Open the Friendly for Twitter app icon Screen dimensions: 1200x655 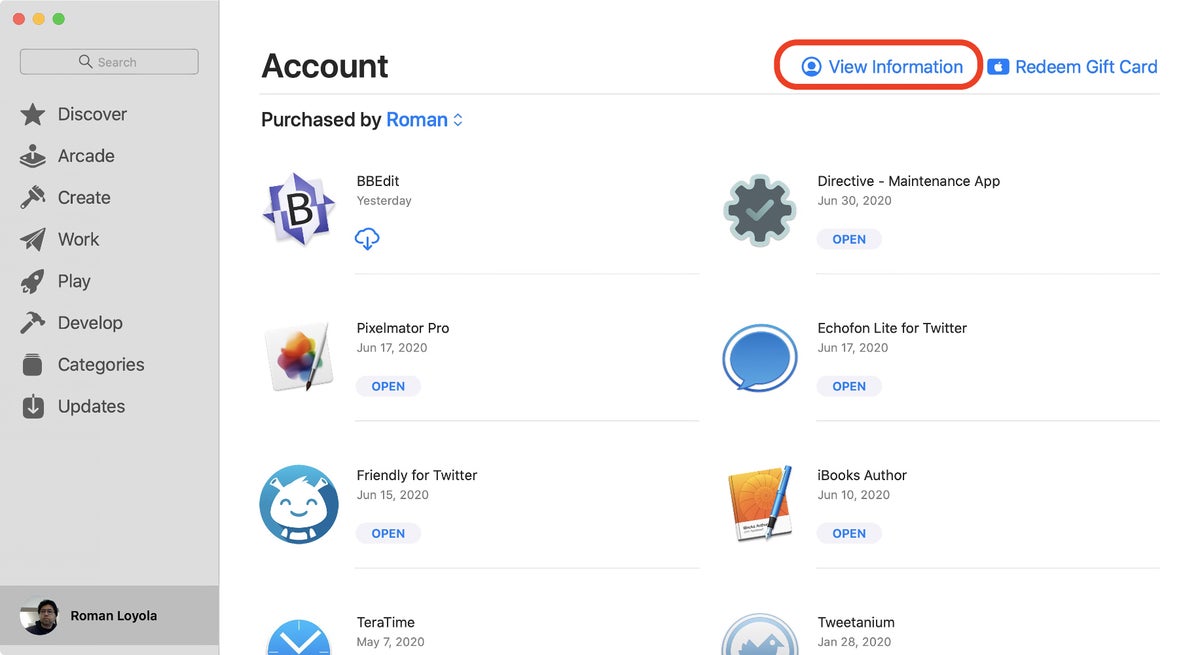[298, 504]
